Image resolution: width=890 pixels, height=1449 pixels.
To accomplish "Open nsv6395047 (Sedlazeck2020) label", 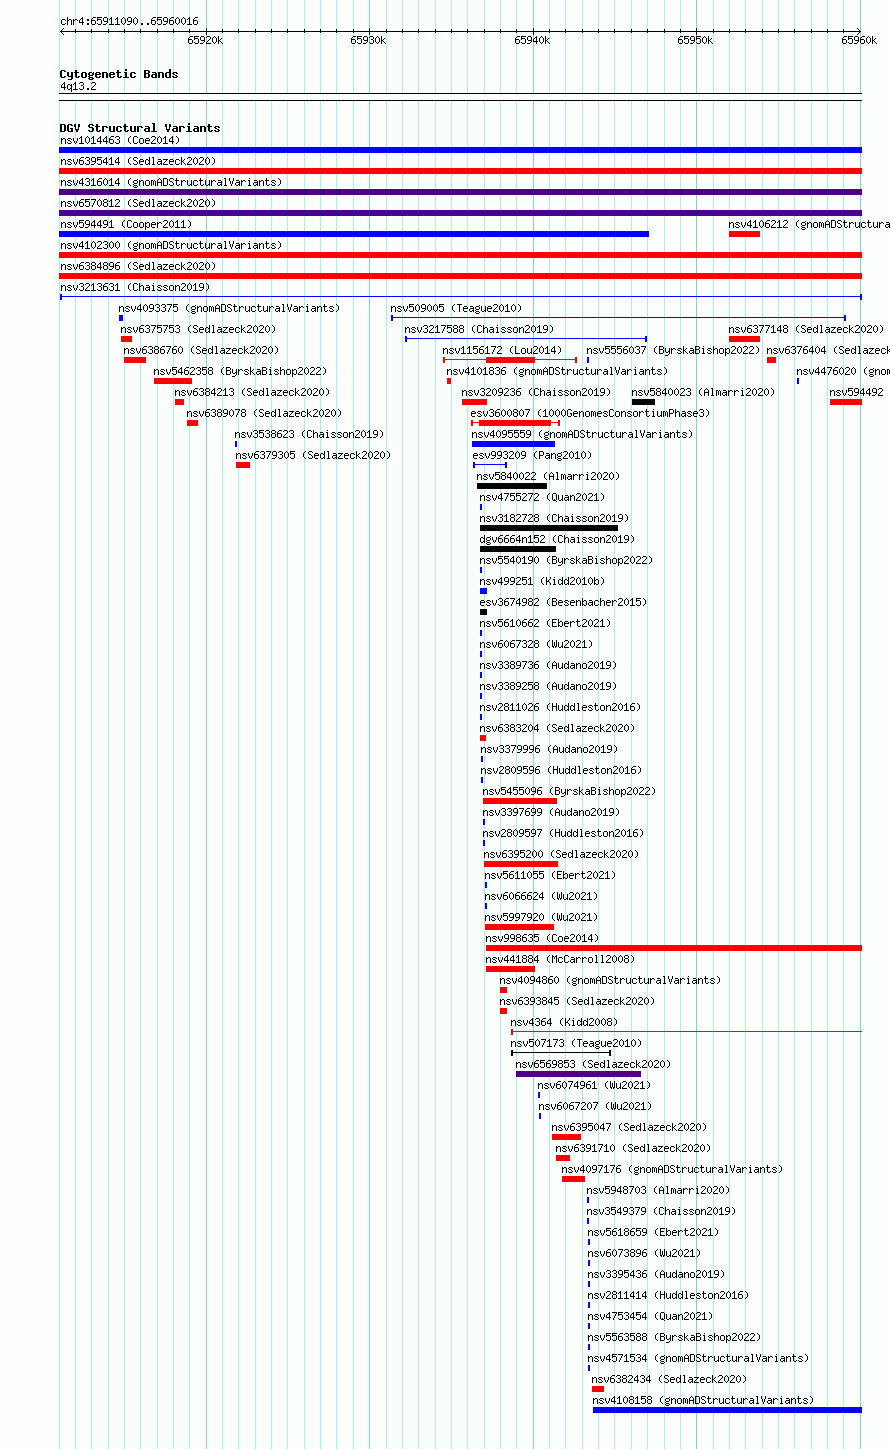I will point(629,1127).
